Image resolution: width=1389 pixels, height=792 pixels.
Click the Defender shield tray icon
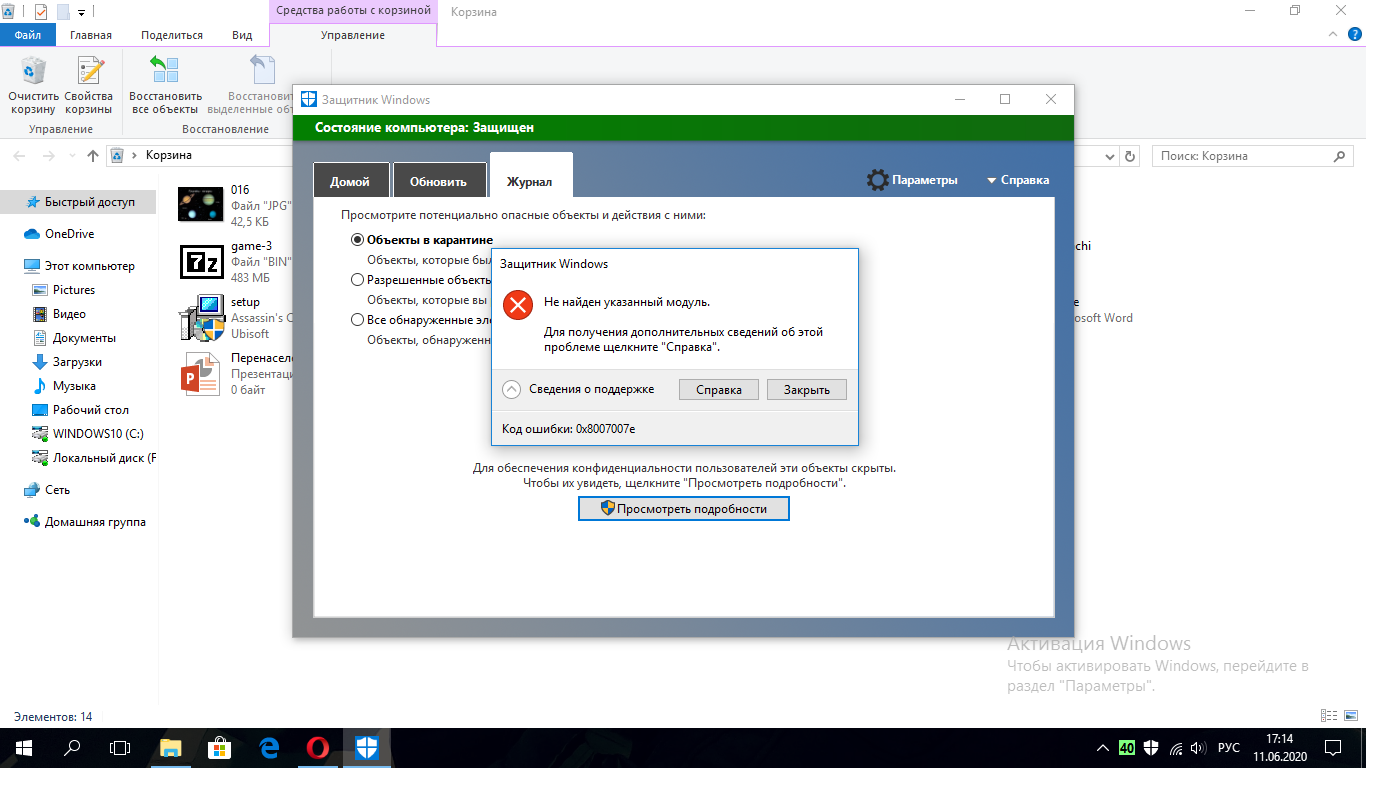click(1151, 748)
